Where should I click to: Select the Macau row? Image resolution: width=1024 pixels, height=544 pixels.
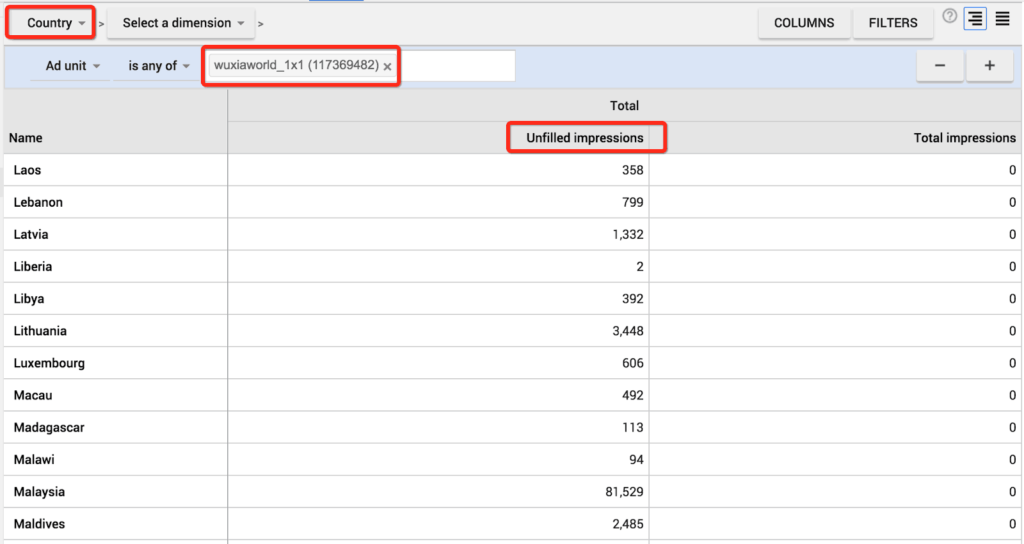point(512,395)
